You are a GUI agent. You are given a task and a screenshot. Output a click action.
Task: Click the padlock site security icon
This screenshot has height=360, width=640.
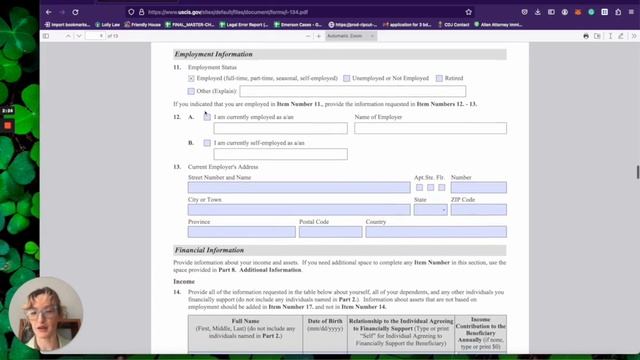click(x=141, y=12)
